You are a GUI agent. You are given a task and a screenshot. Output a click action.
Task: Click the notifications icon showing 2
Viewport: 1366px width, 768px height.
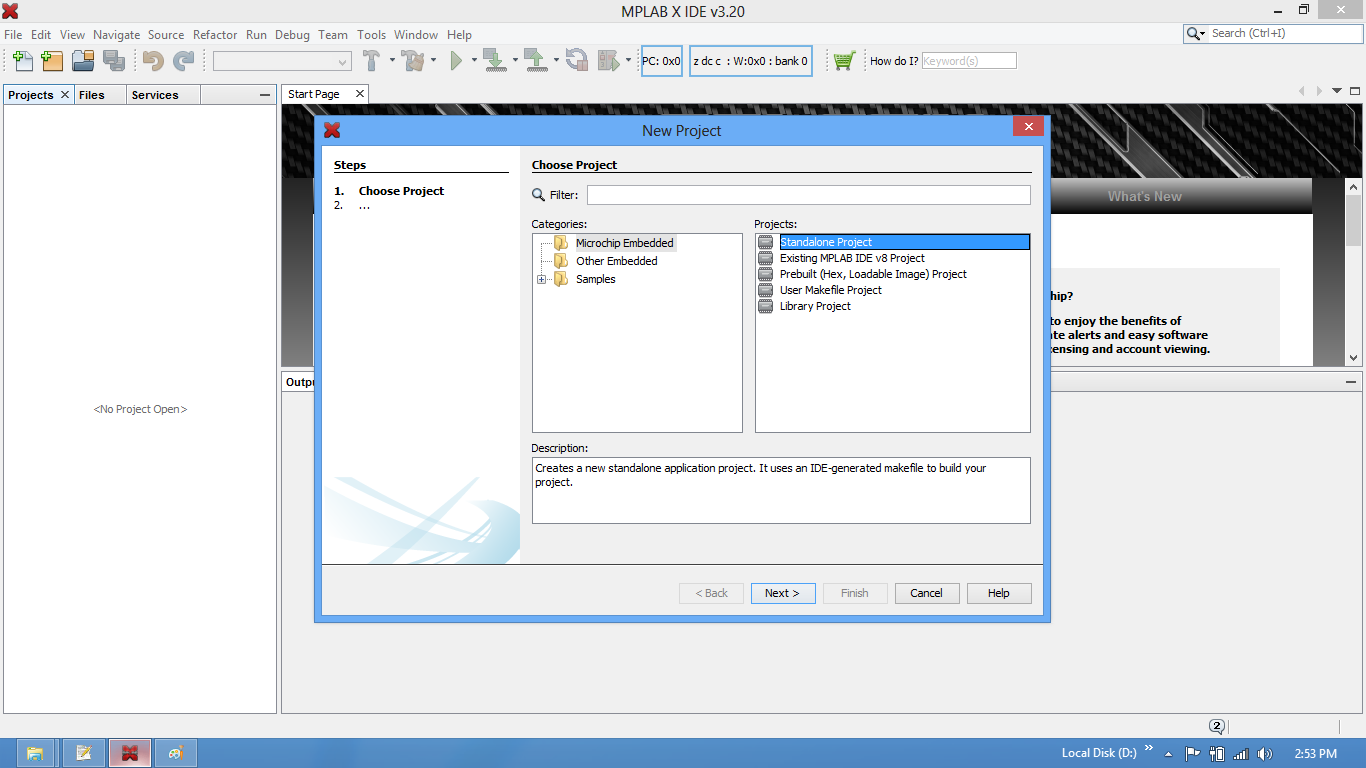click(1217, 727)
